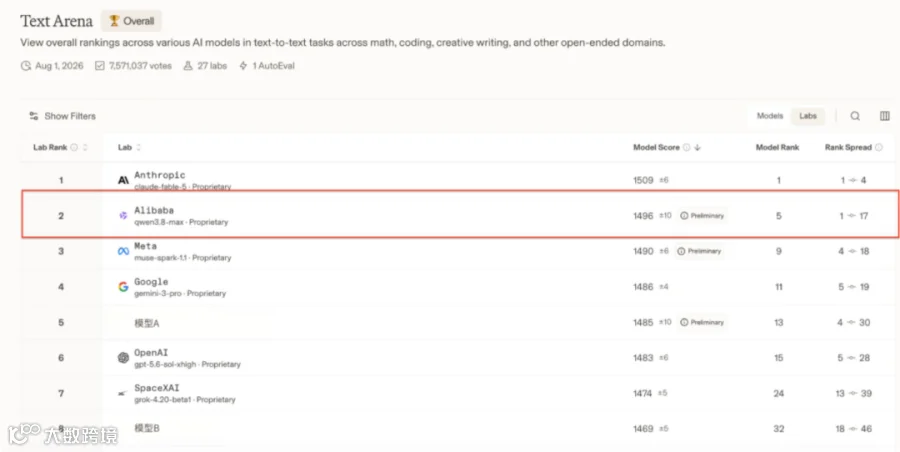The image size is (900, 452).
Task: Click the 13 → 39 rank spread value
Action: pos(854,393)
